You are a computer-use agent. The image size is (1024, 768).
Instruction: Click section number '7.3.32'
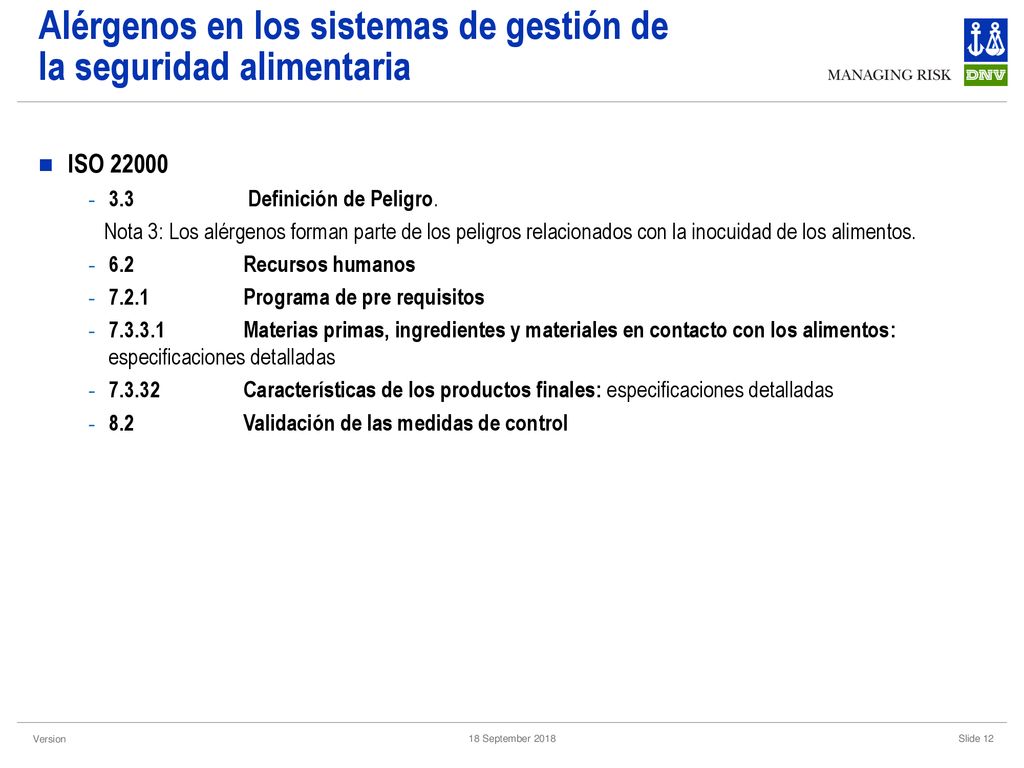134,390
